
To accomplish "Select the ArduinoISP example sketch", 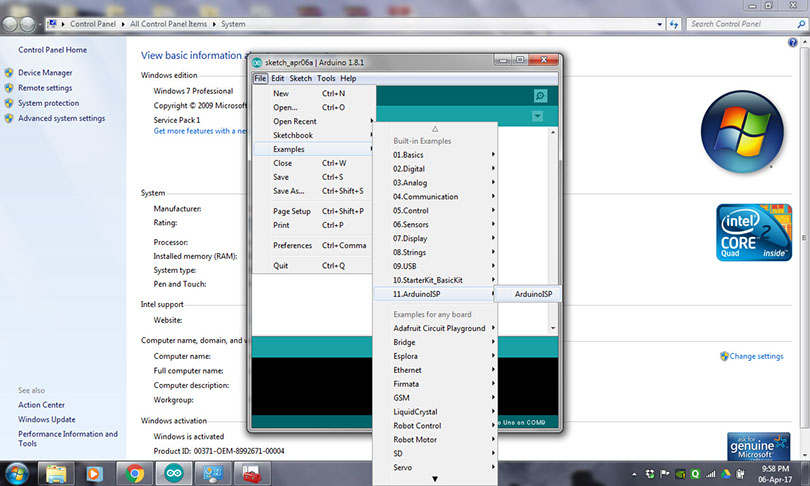I will [528, 294].
